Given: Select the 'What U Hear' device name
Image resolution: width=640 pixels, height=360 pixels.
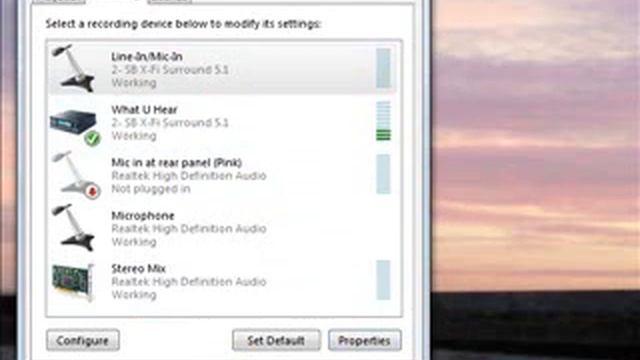Looking at the screenshot, I should tap(144, 110).
